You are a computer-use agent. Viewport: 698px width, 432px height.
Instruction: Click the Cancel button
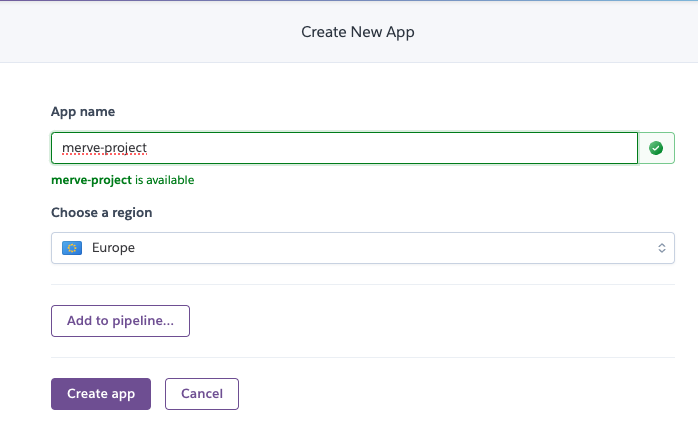(201, 394)
